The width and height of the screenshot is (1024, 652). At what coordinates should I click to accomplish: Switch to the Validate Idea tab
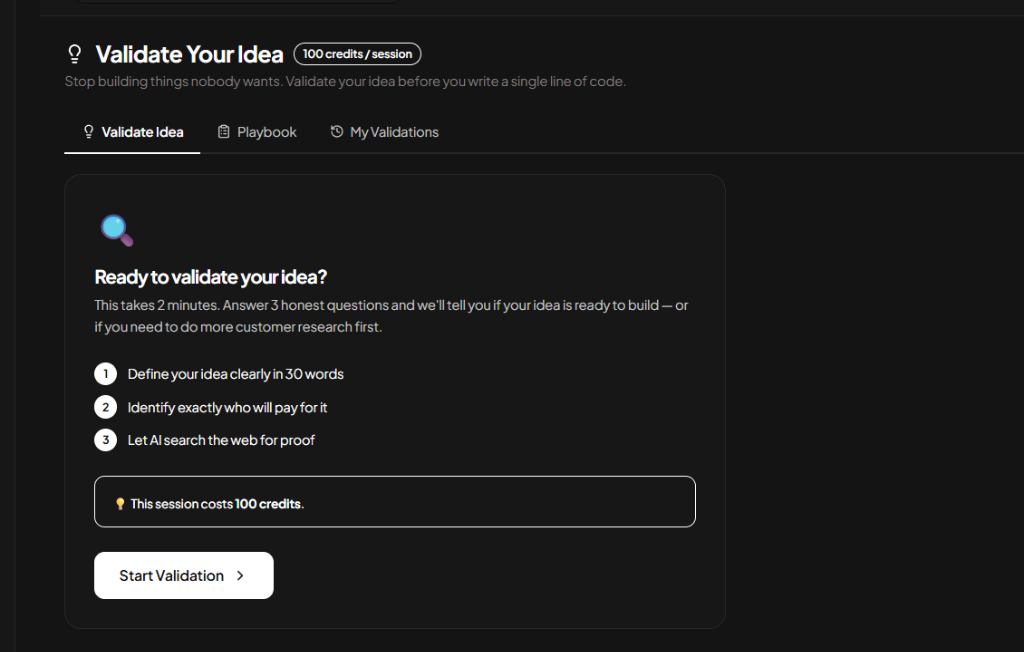133,132
